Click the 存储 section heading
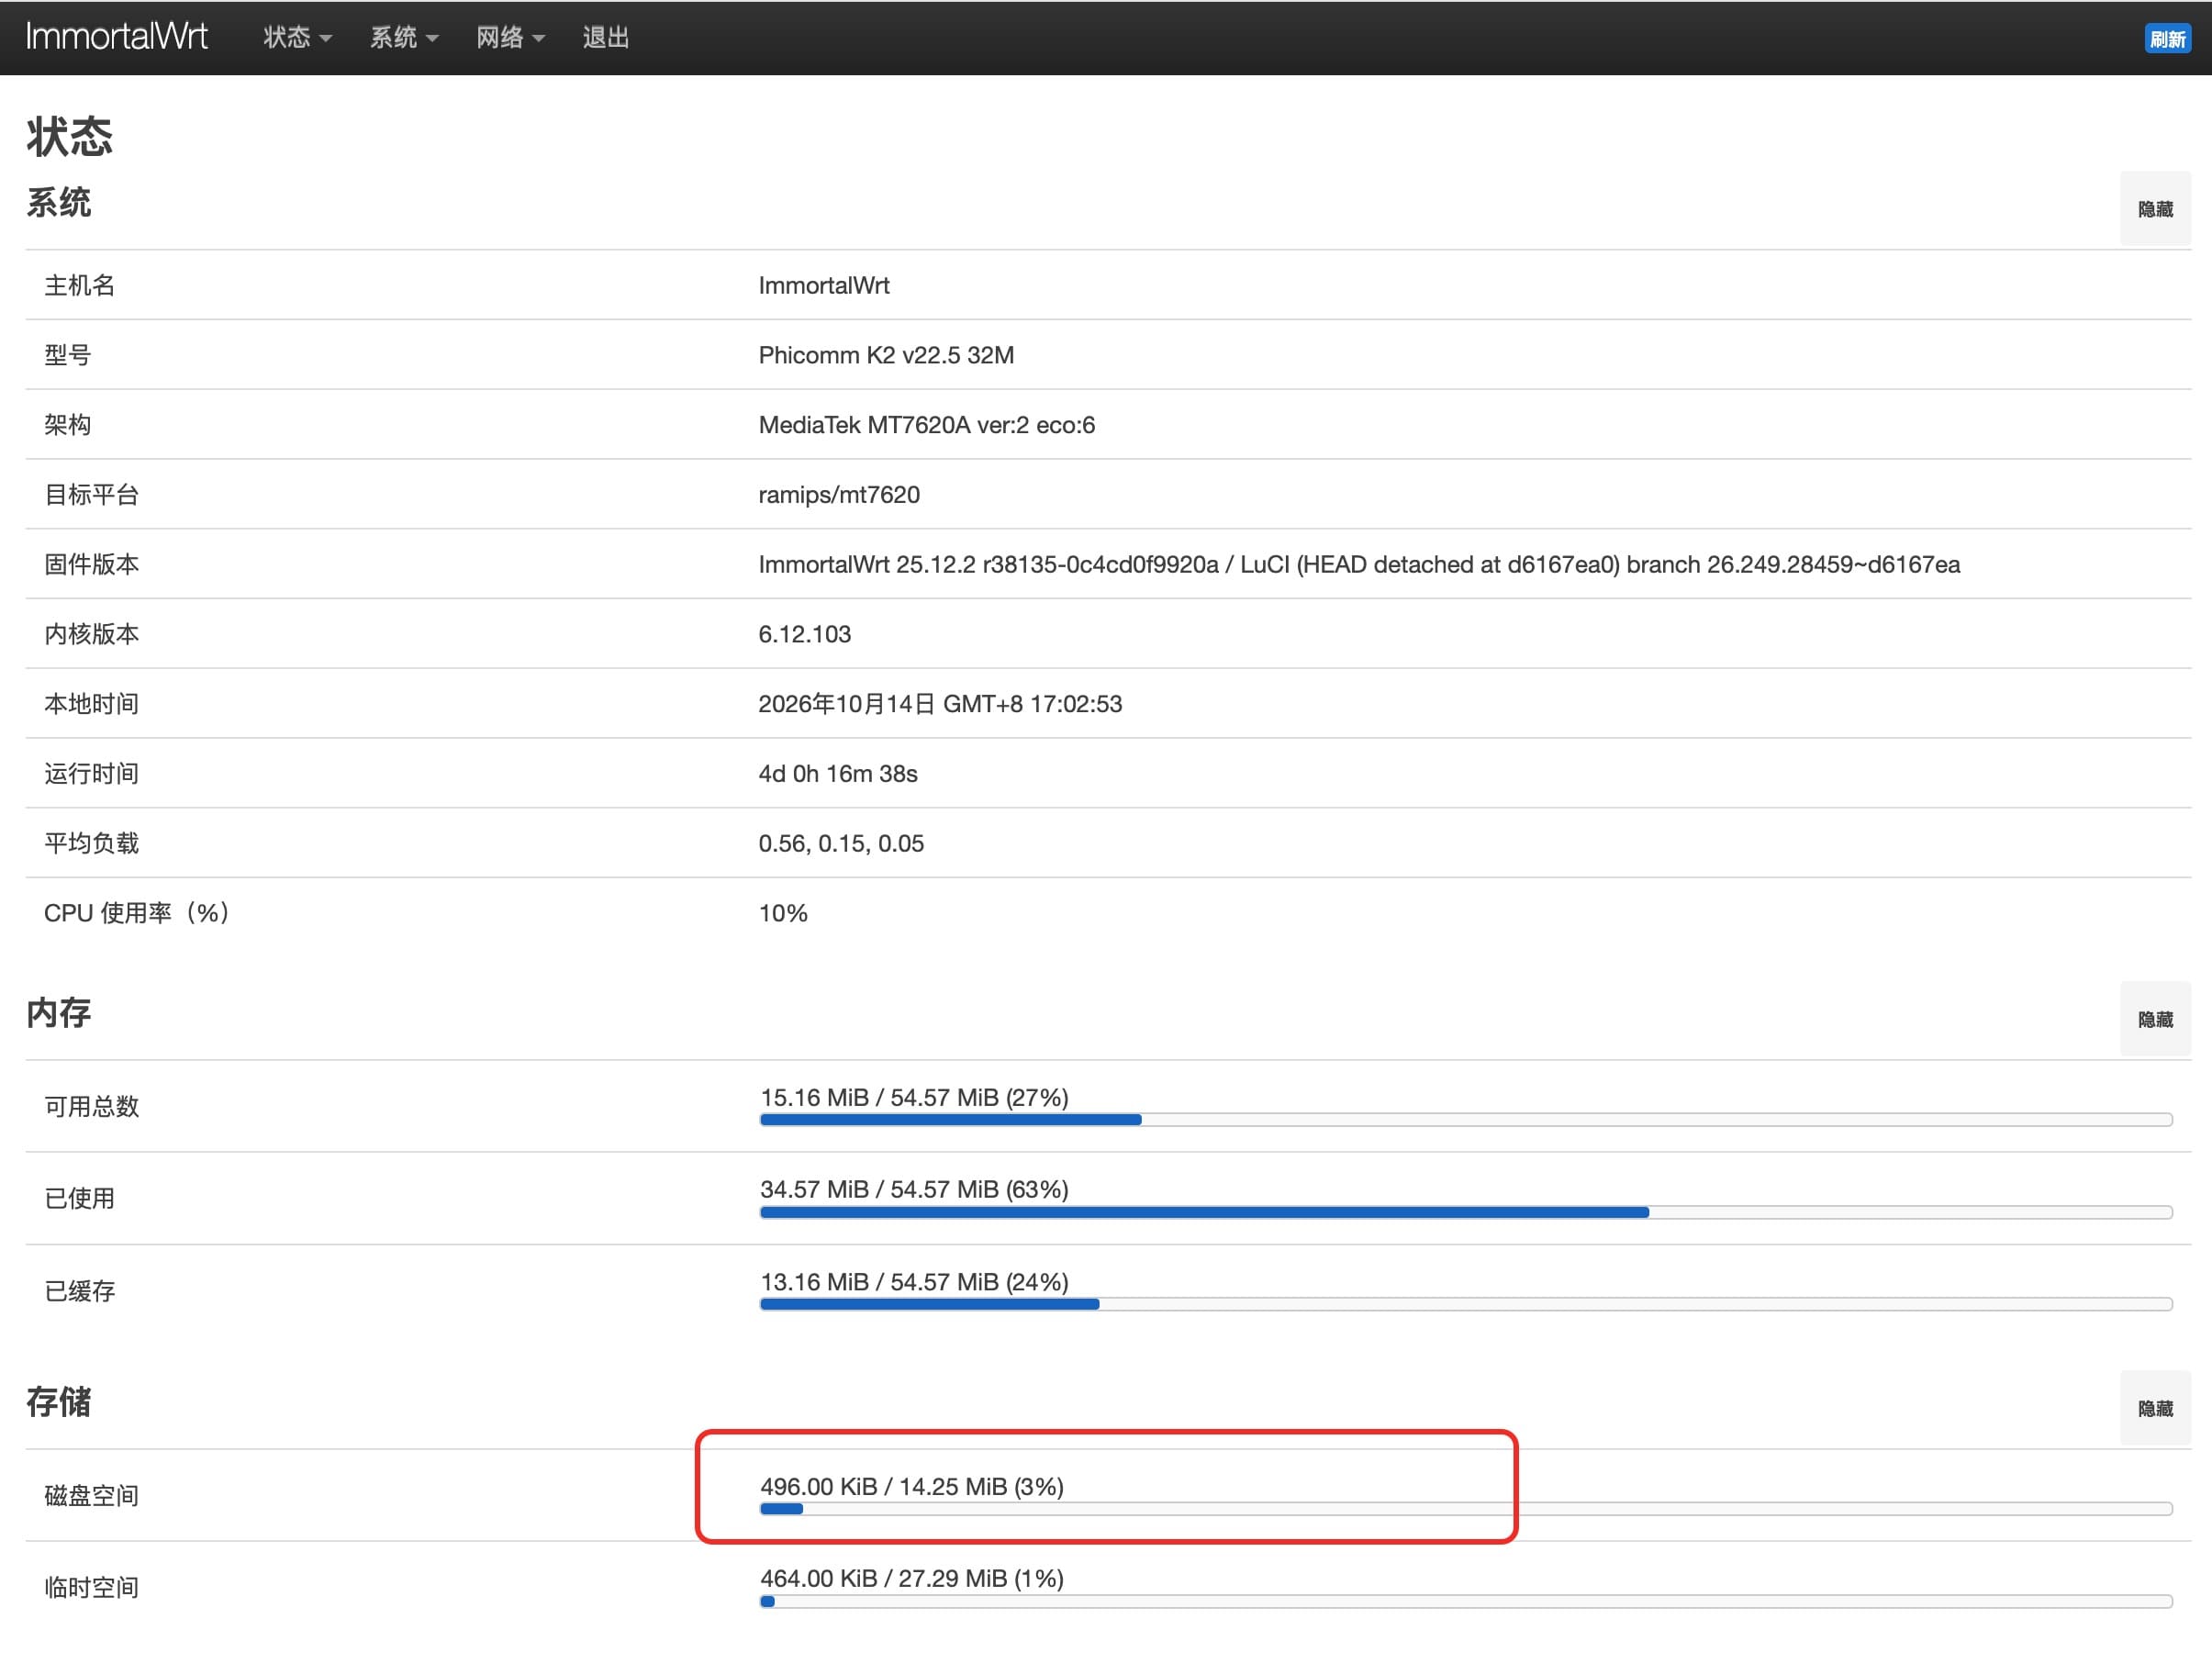 click(58, 1401)
